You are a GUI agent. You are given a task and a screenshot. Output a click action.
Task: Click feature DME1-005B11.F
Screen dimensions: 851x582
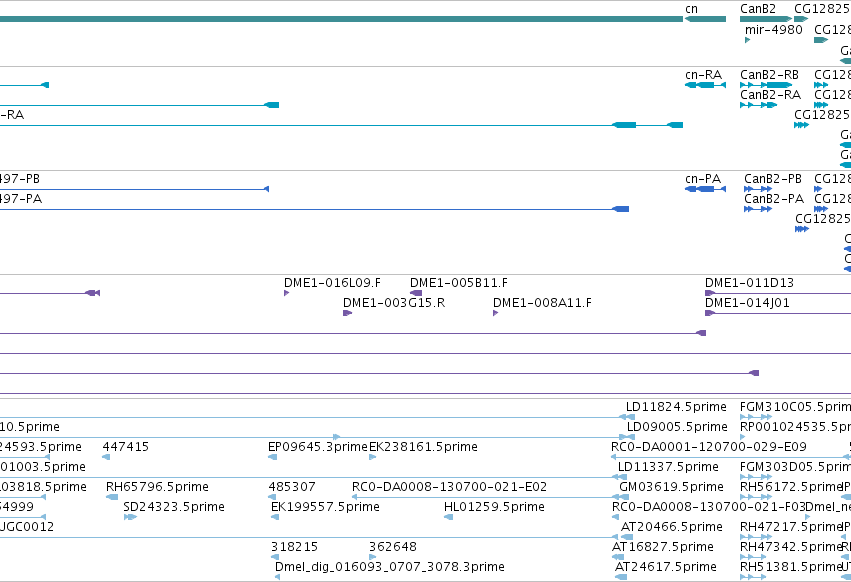pyautogui.click(x=459, y=283)
